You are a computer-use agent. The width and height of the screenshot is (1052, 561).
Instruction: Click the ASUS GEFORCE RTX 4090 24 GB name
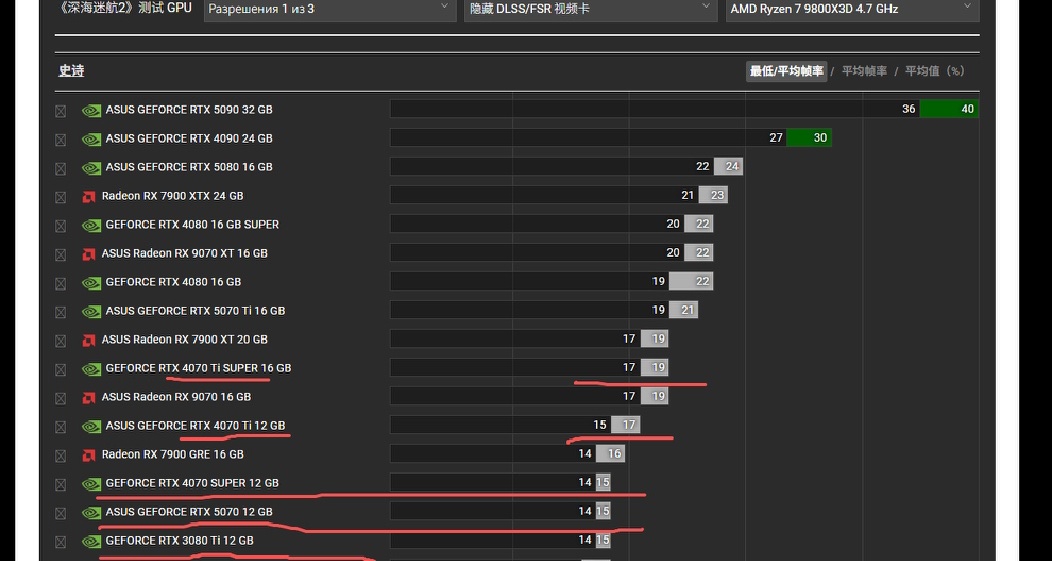189,138
